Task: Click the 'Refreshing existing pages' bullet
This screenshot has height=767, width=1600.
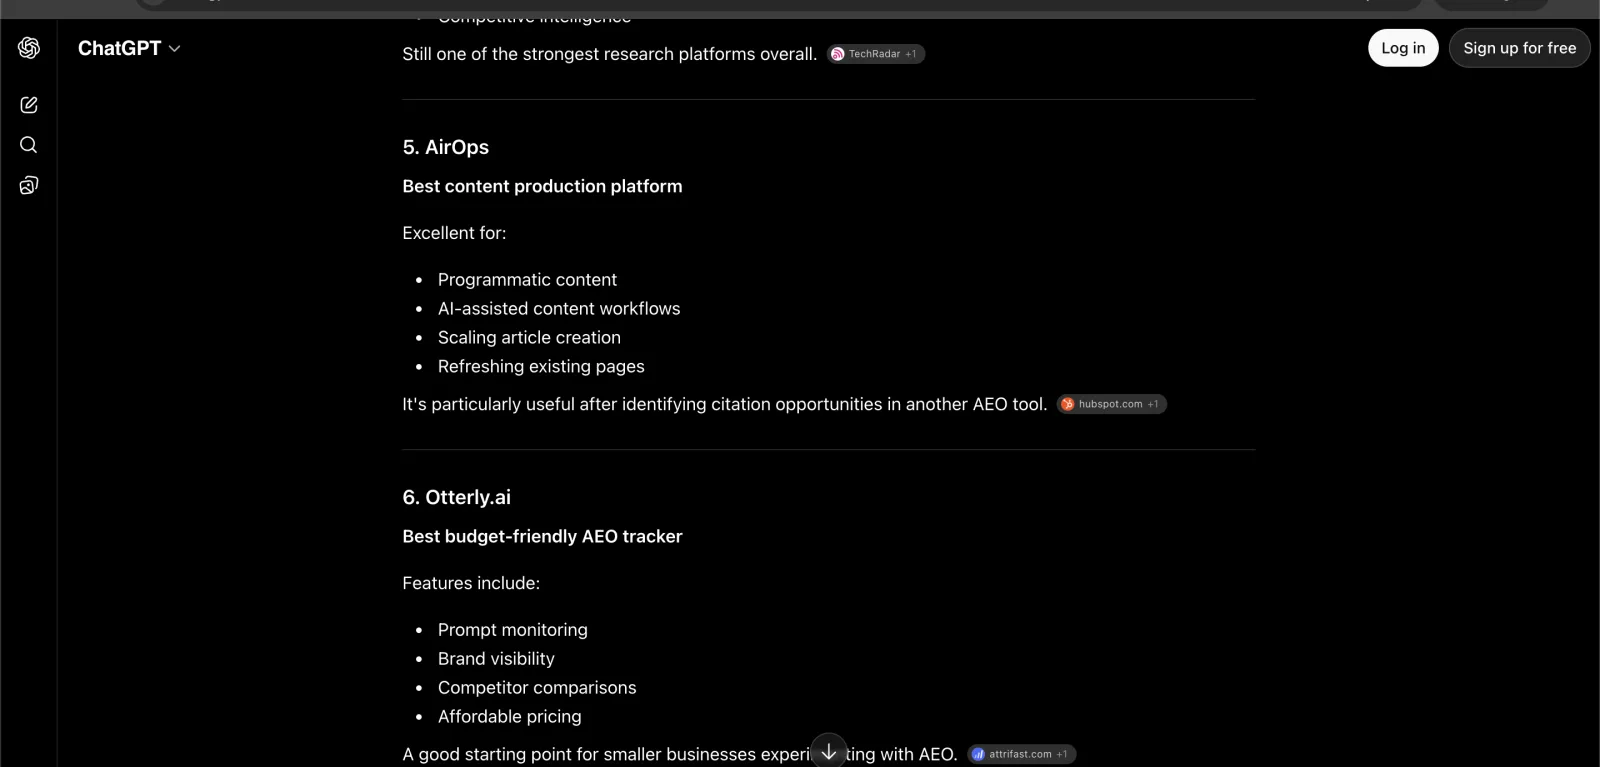Action: click(541, 367)
